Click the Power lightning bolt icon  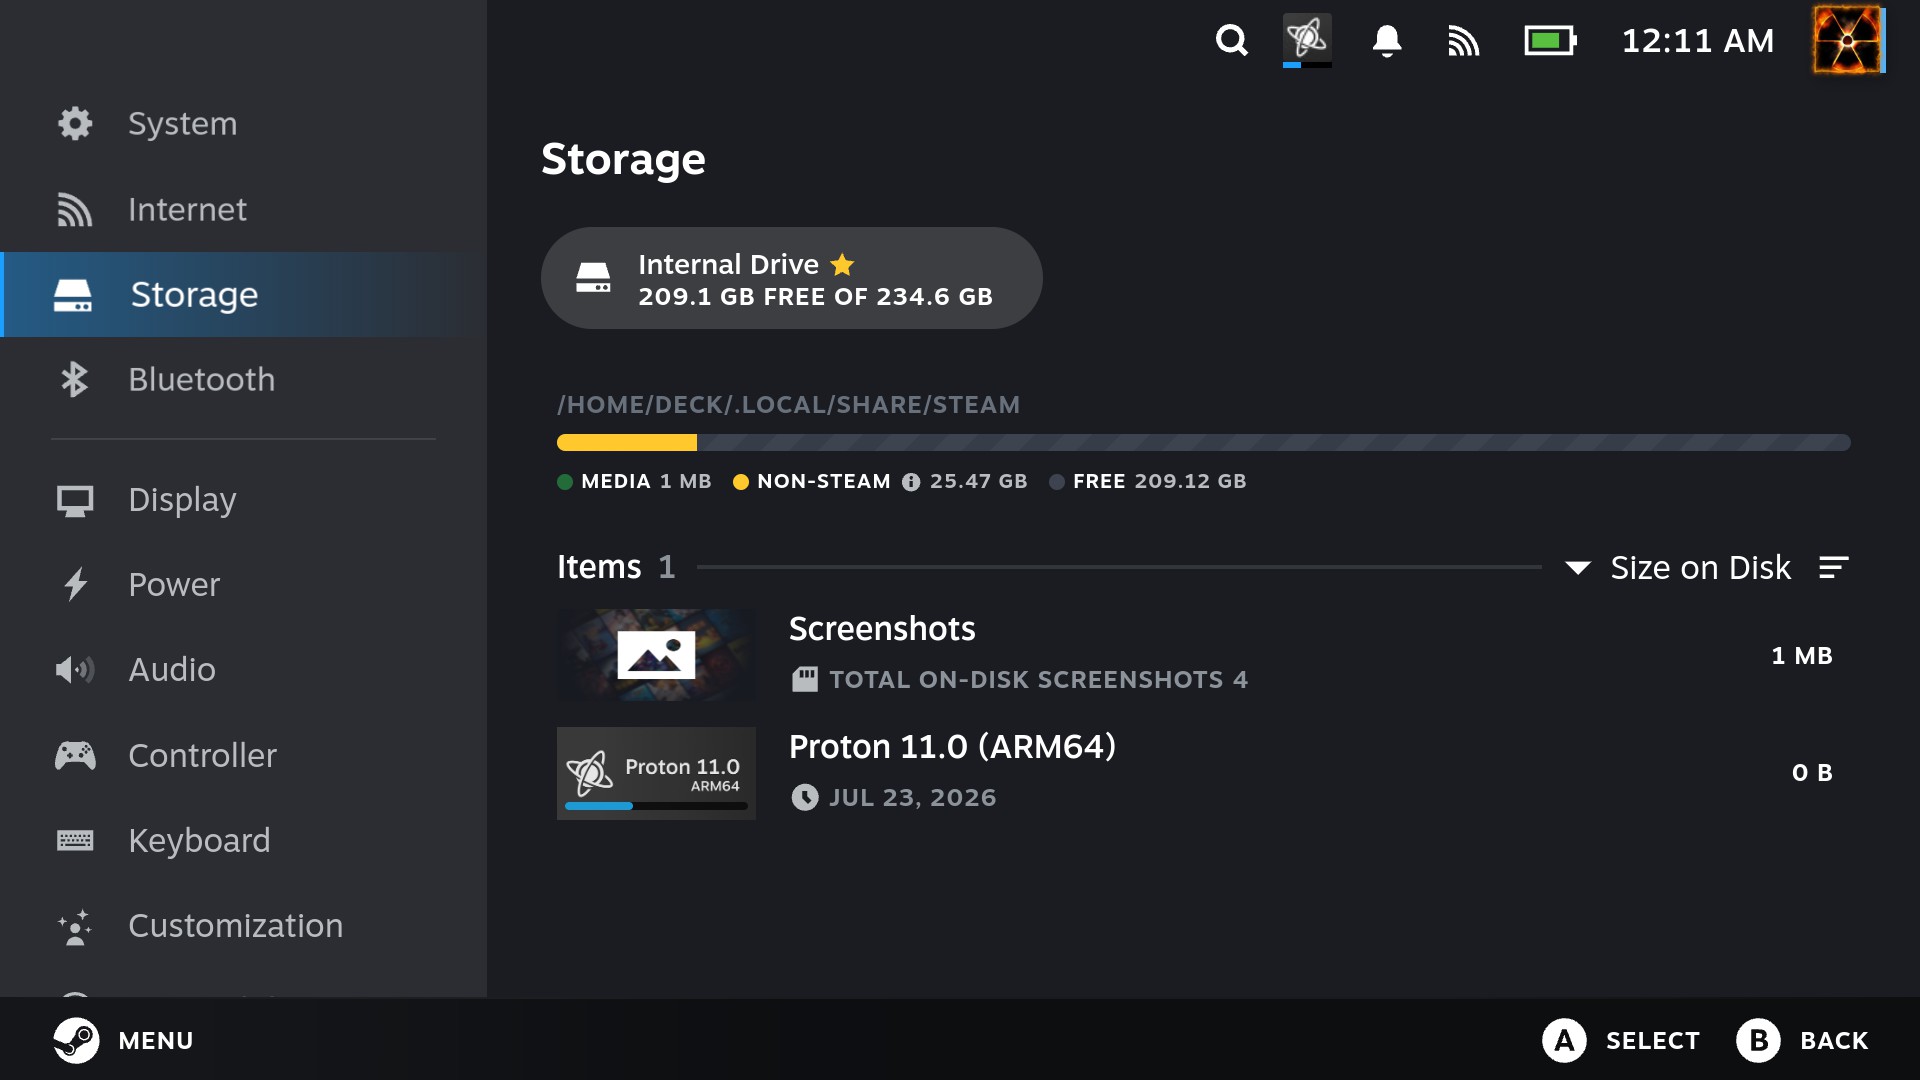coord(75,584)
